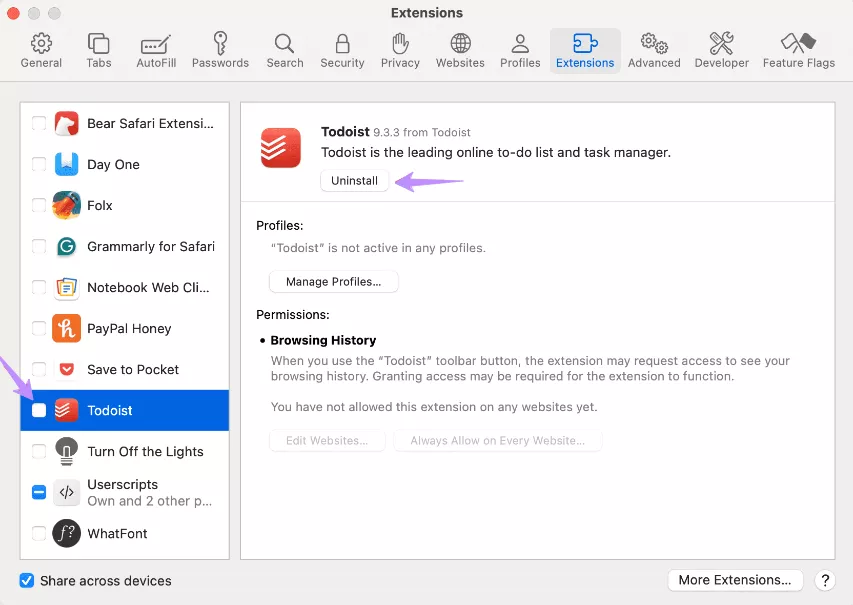Enable the WhatFont checkbox
Viewport: 853px width, 605px height.
pos(39,533)
